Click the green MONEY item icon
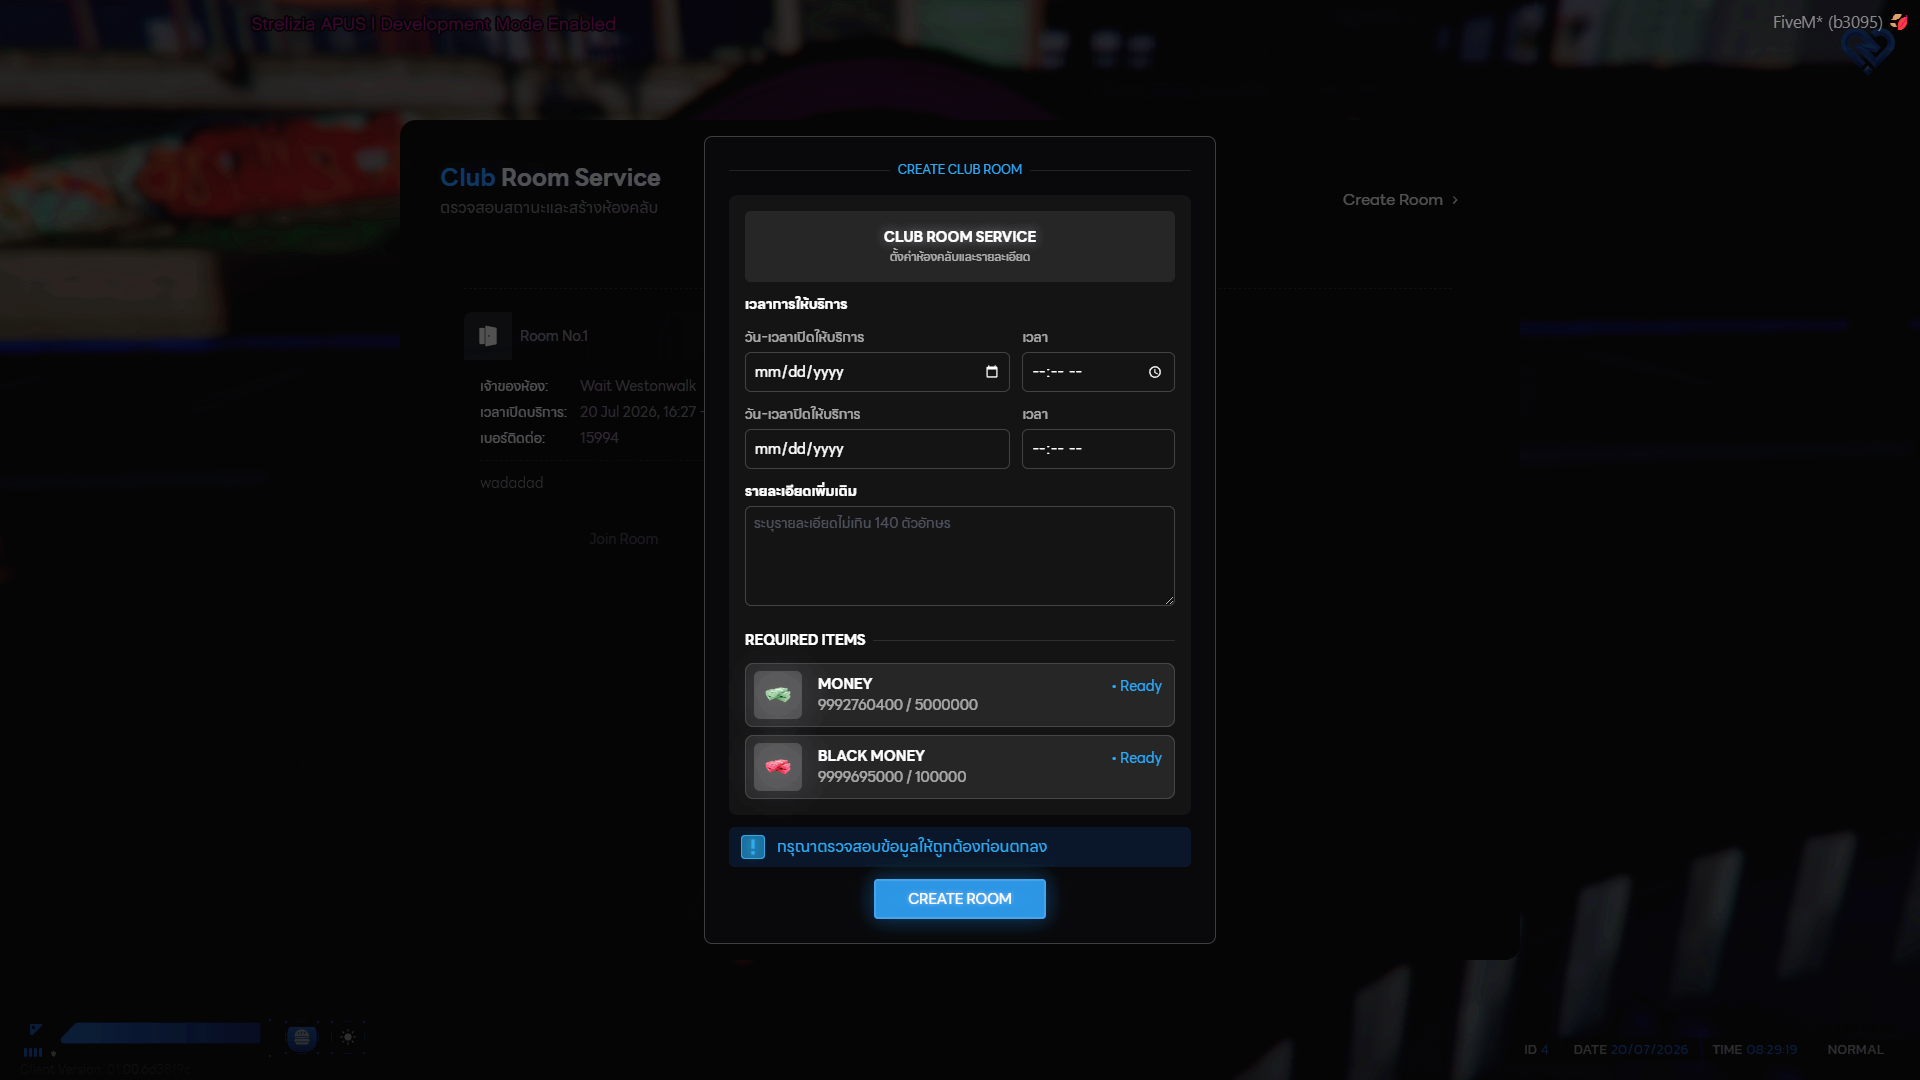The image size is (1920, 1080). tap(778, 695)
